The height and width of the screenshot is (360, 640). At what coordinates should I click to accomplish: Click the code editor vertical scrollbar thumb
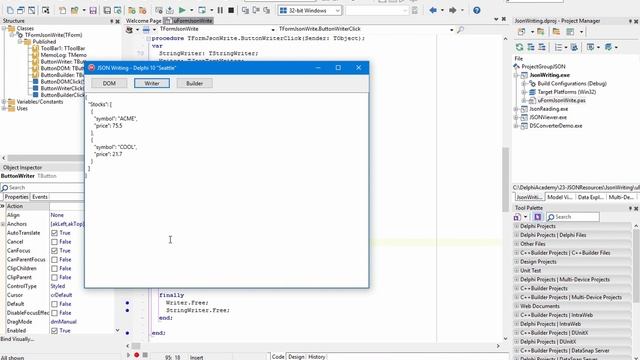point(505,179)
